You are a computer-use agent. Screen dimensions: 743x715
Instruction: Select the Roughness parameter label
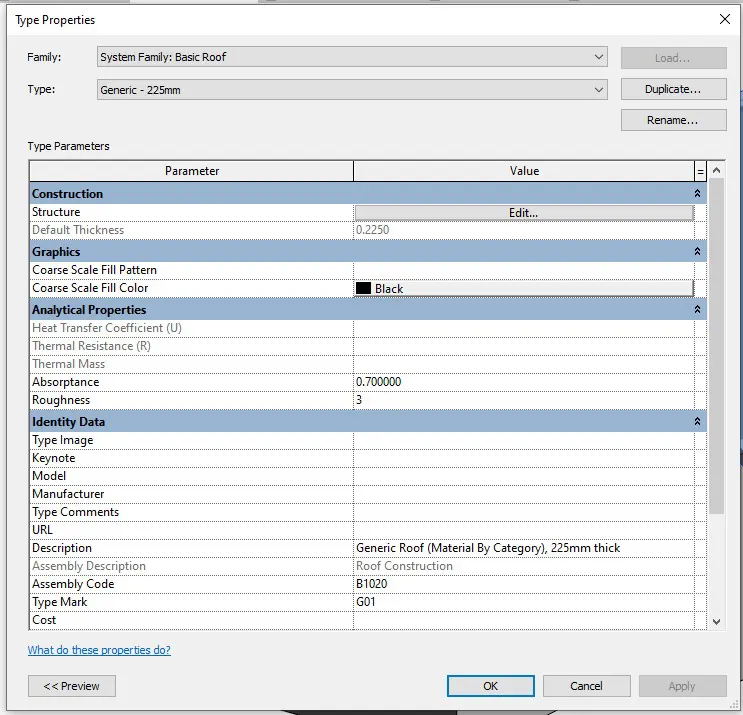(x=61, y=400)
